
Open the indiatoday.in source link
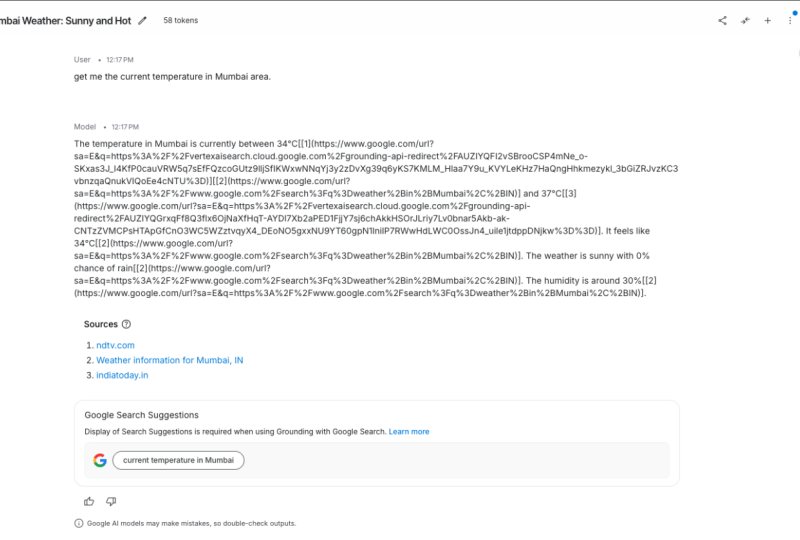tap(122, 375)
